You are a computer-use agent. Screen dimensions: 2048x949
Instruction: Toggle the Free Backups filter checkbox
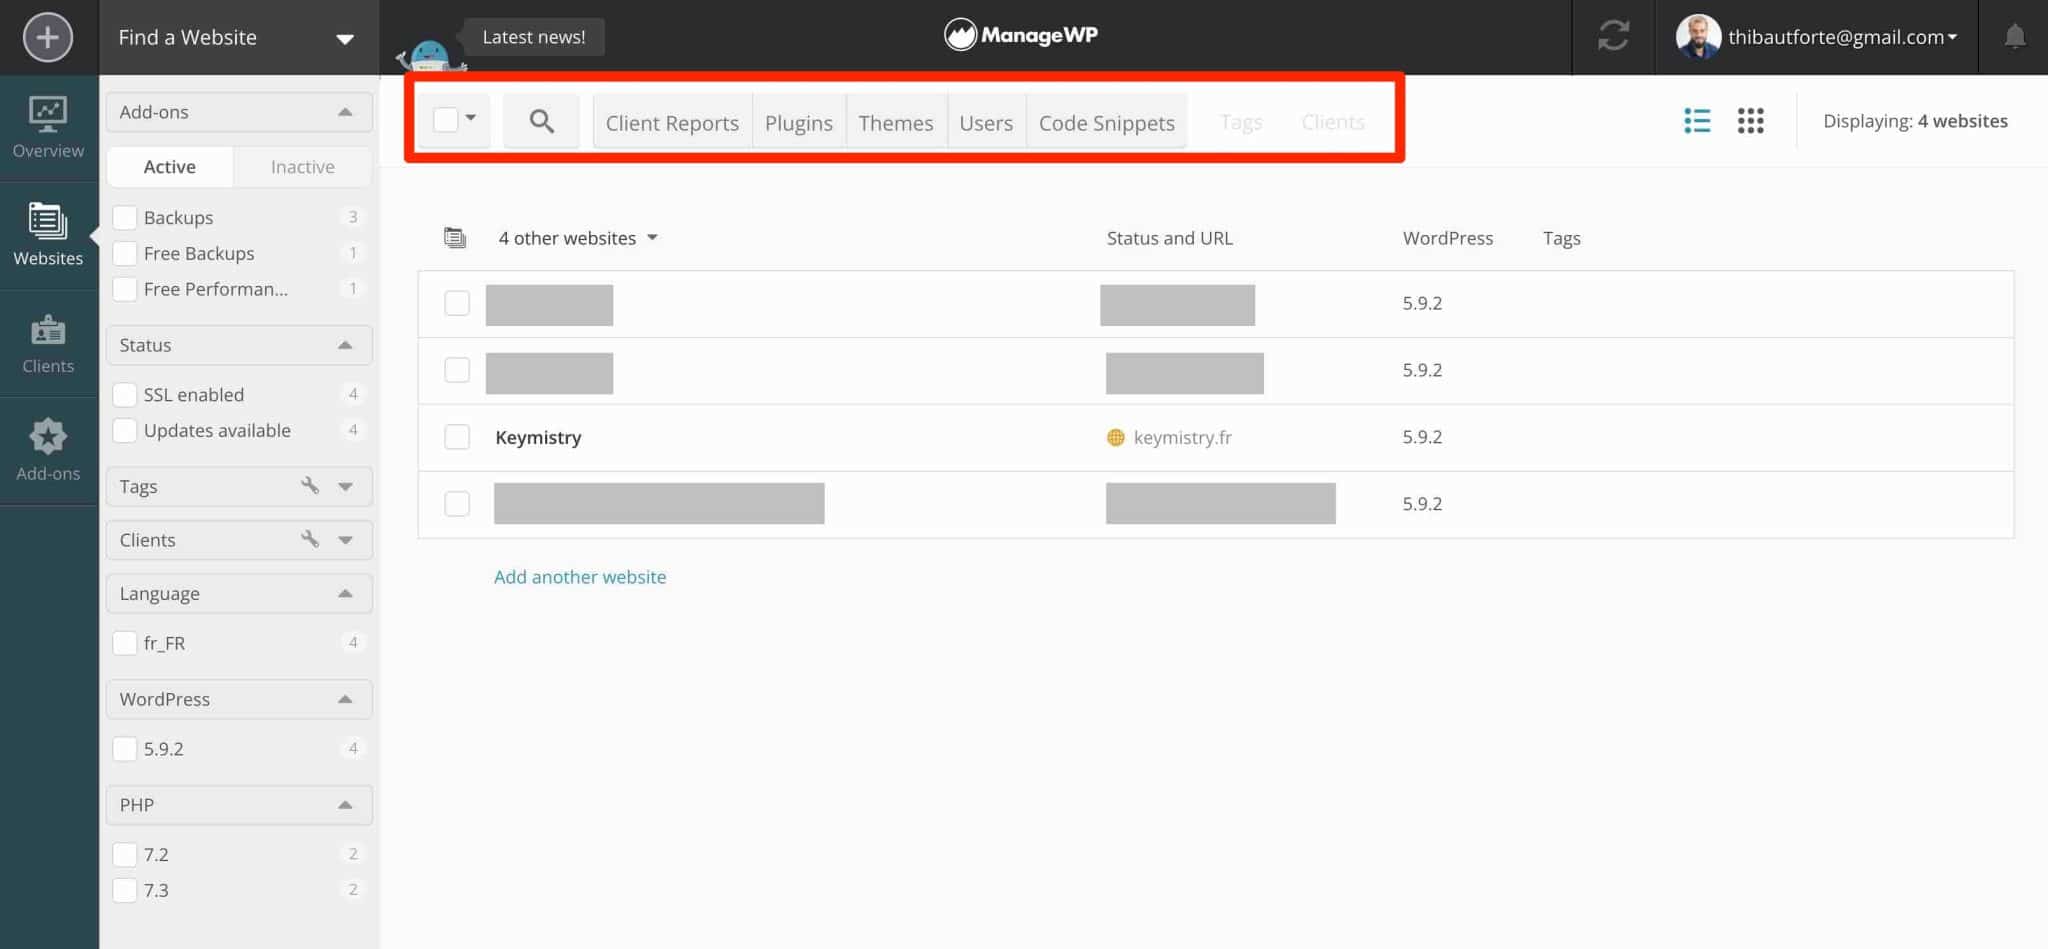coord(125,253)
